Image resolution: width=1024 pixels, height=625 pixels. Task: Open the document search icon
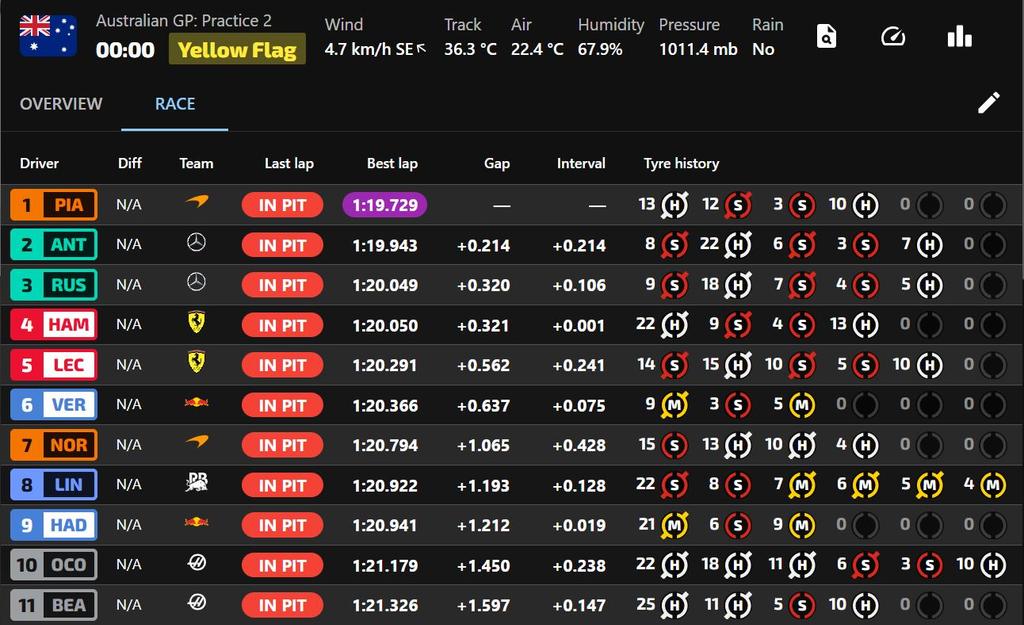tap(826, 37)
